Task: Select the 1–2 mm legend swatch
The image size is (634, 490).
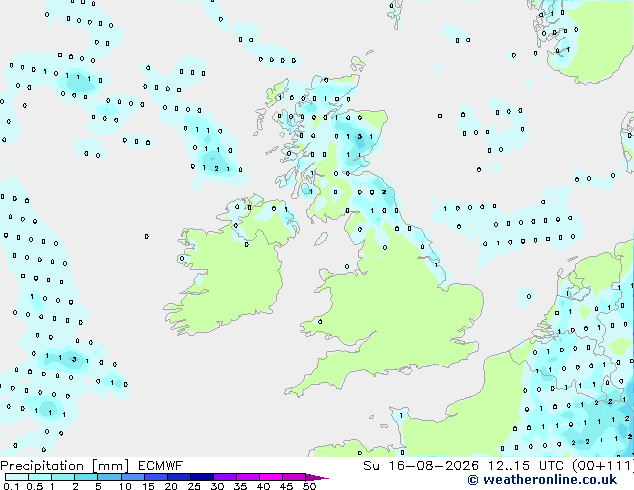Action: click(x=63, y=477)
